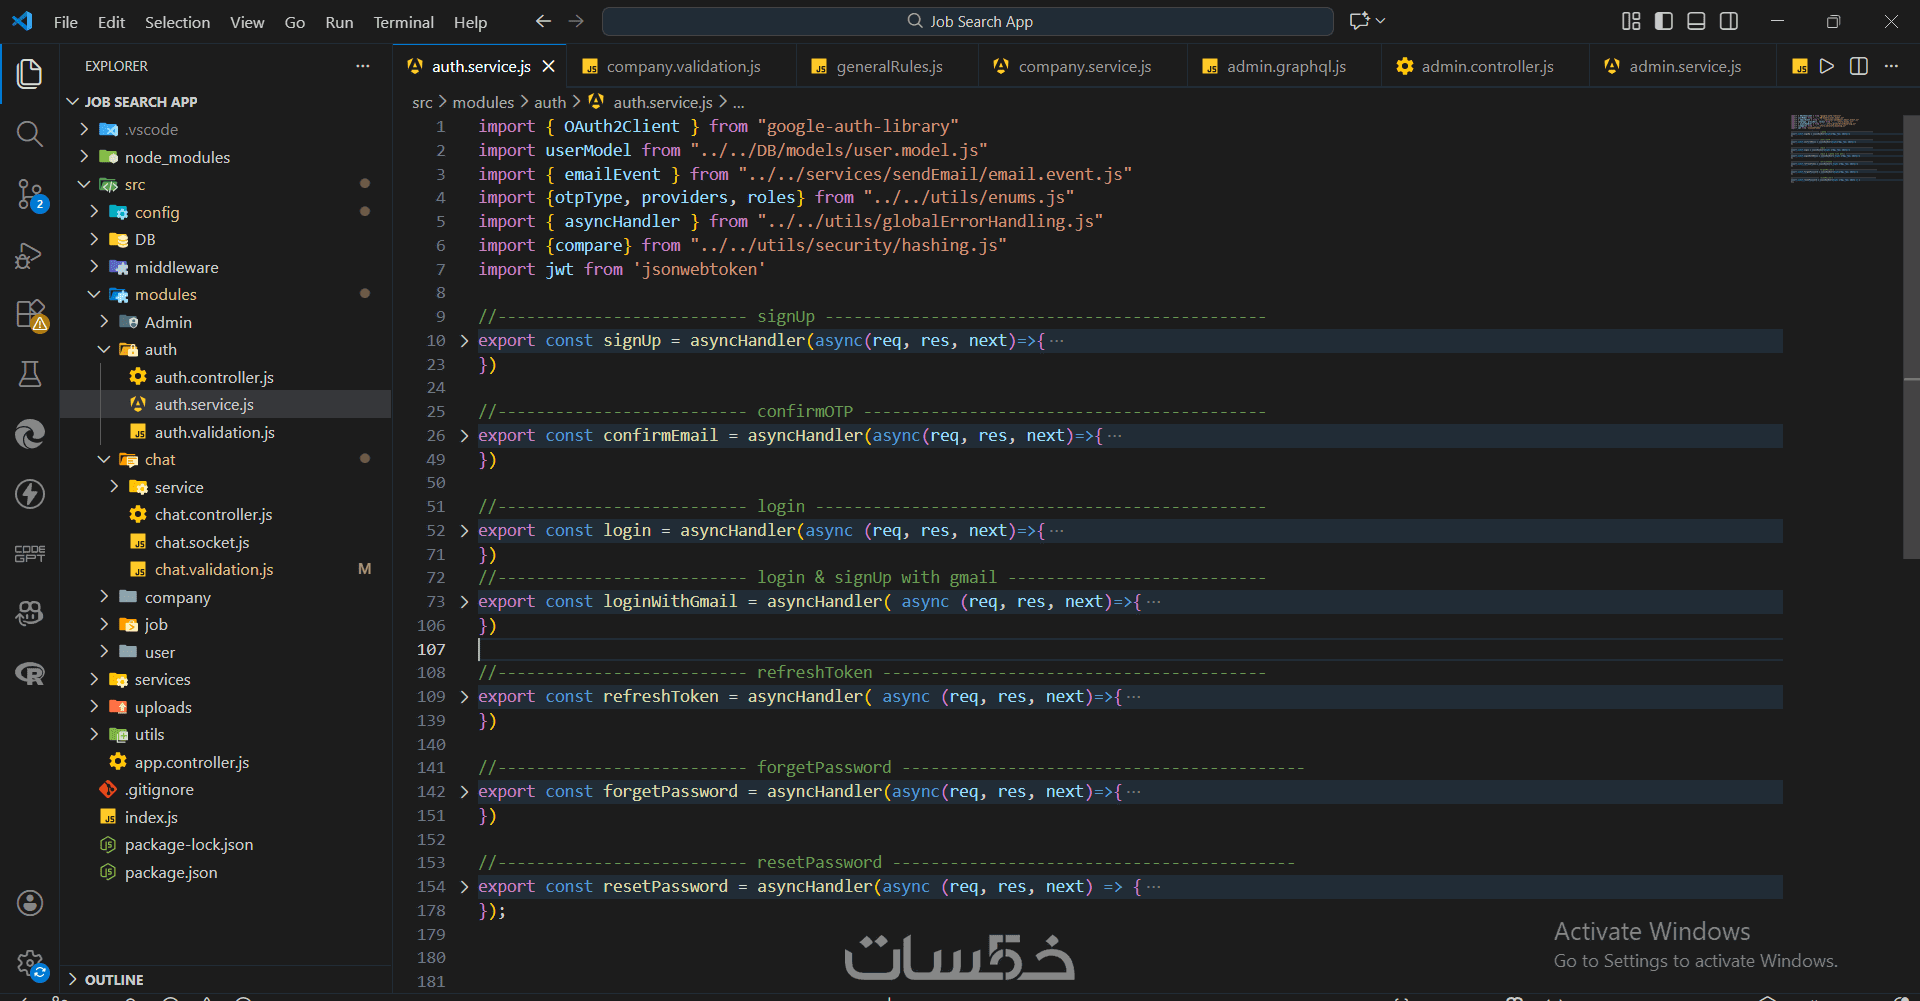Image resolution: width=1920 pixels, height=1001 pixels.
Task: Open Explorer Views and More Actions
Action: point(362,66)
